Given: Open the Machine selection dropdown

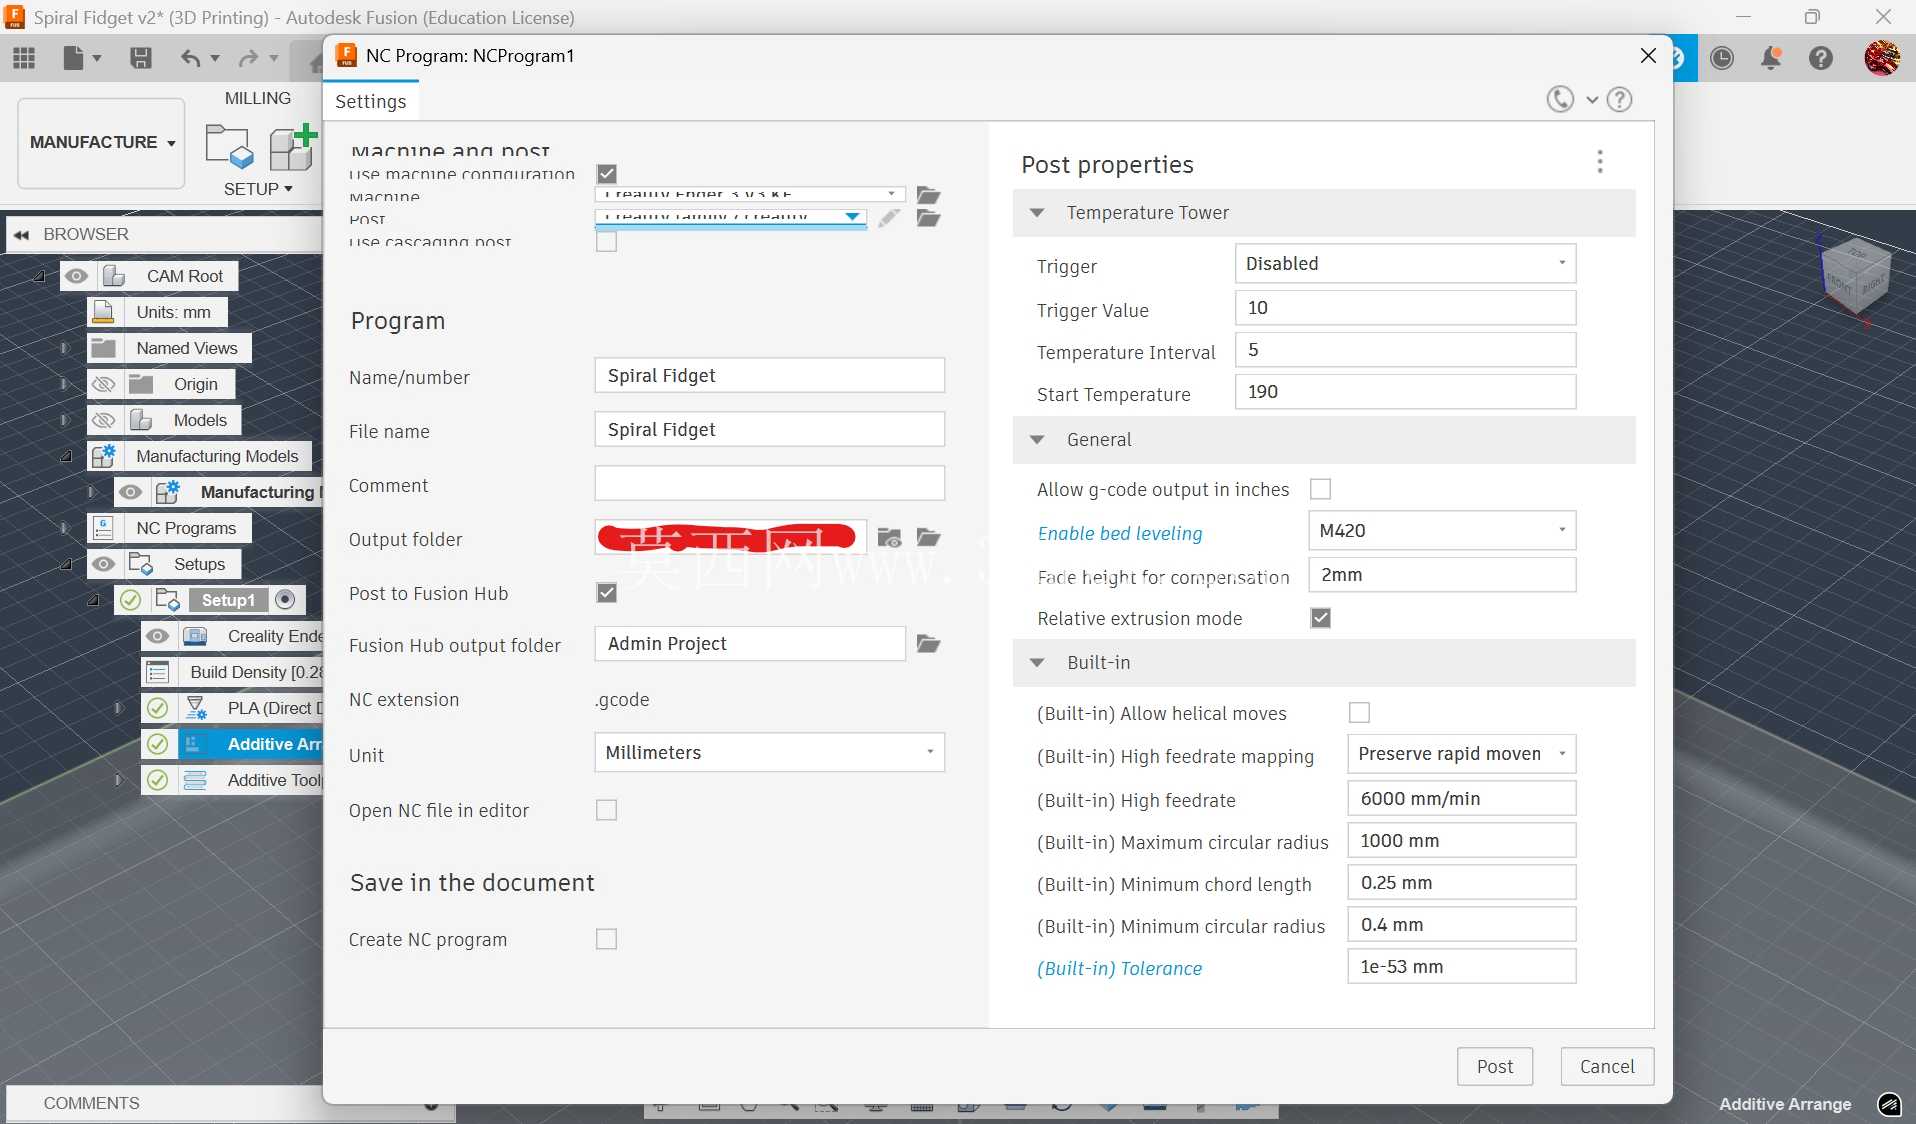Looking at the screenshot, I should click(x=750, y=194).
